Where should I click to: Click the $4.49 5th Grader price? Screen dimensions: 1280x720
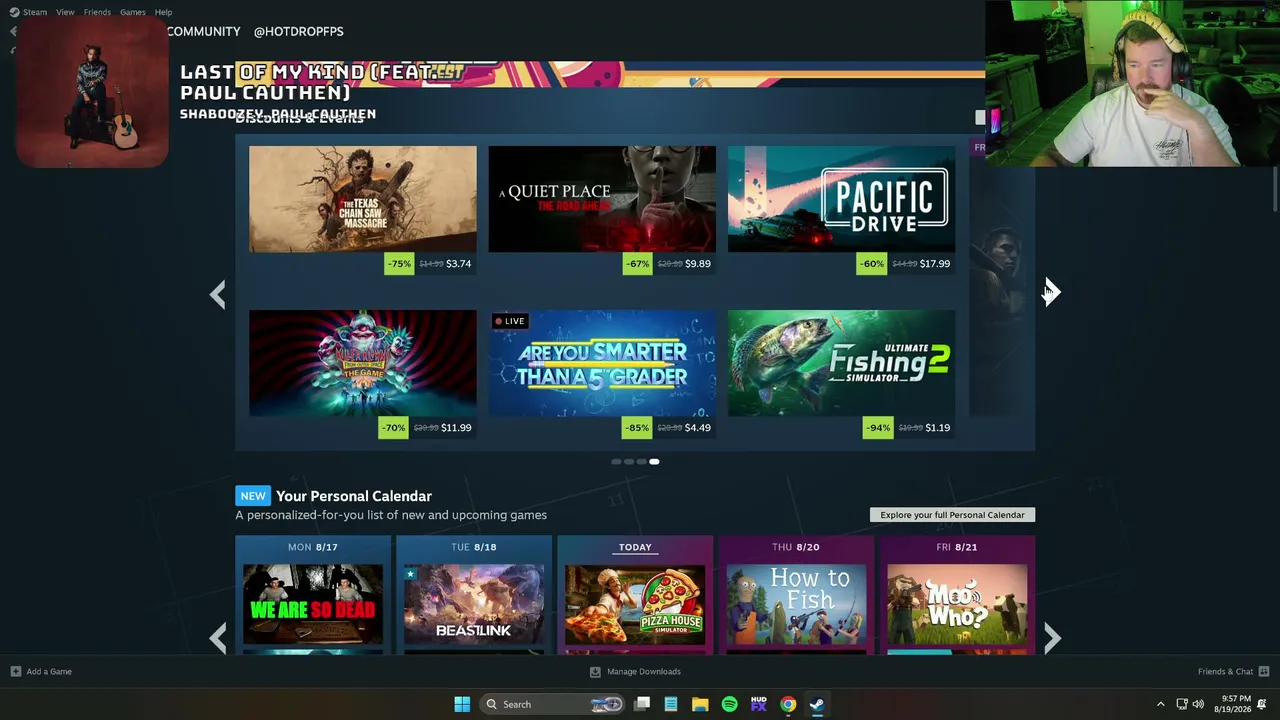coord(698,428)
